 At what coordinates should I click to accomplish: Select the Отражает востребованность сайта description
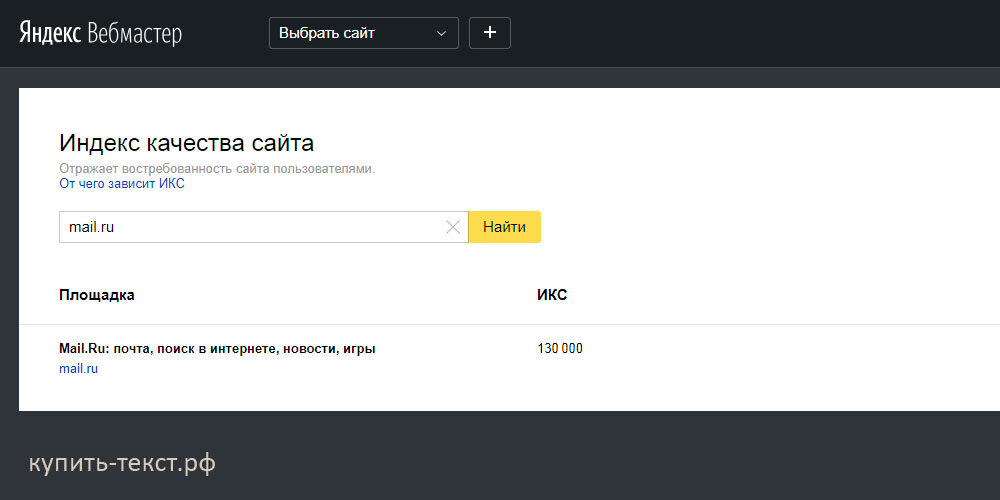[217, 169]
